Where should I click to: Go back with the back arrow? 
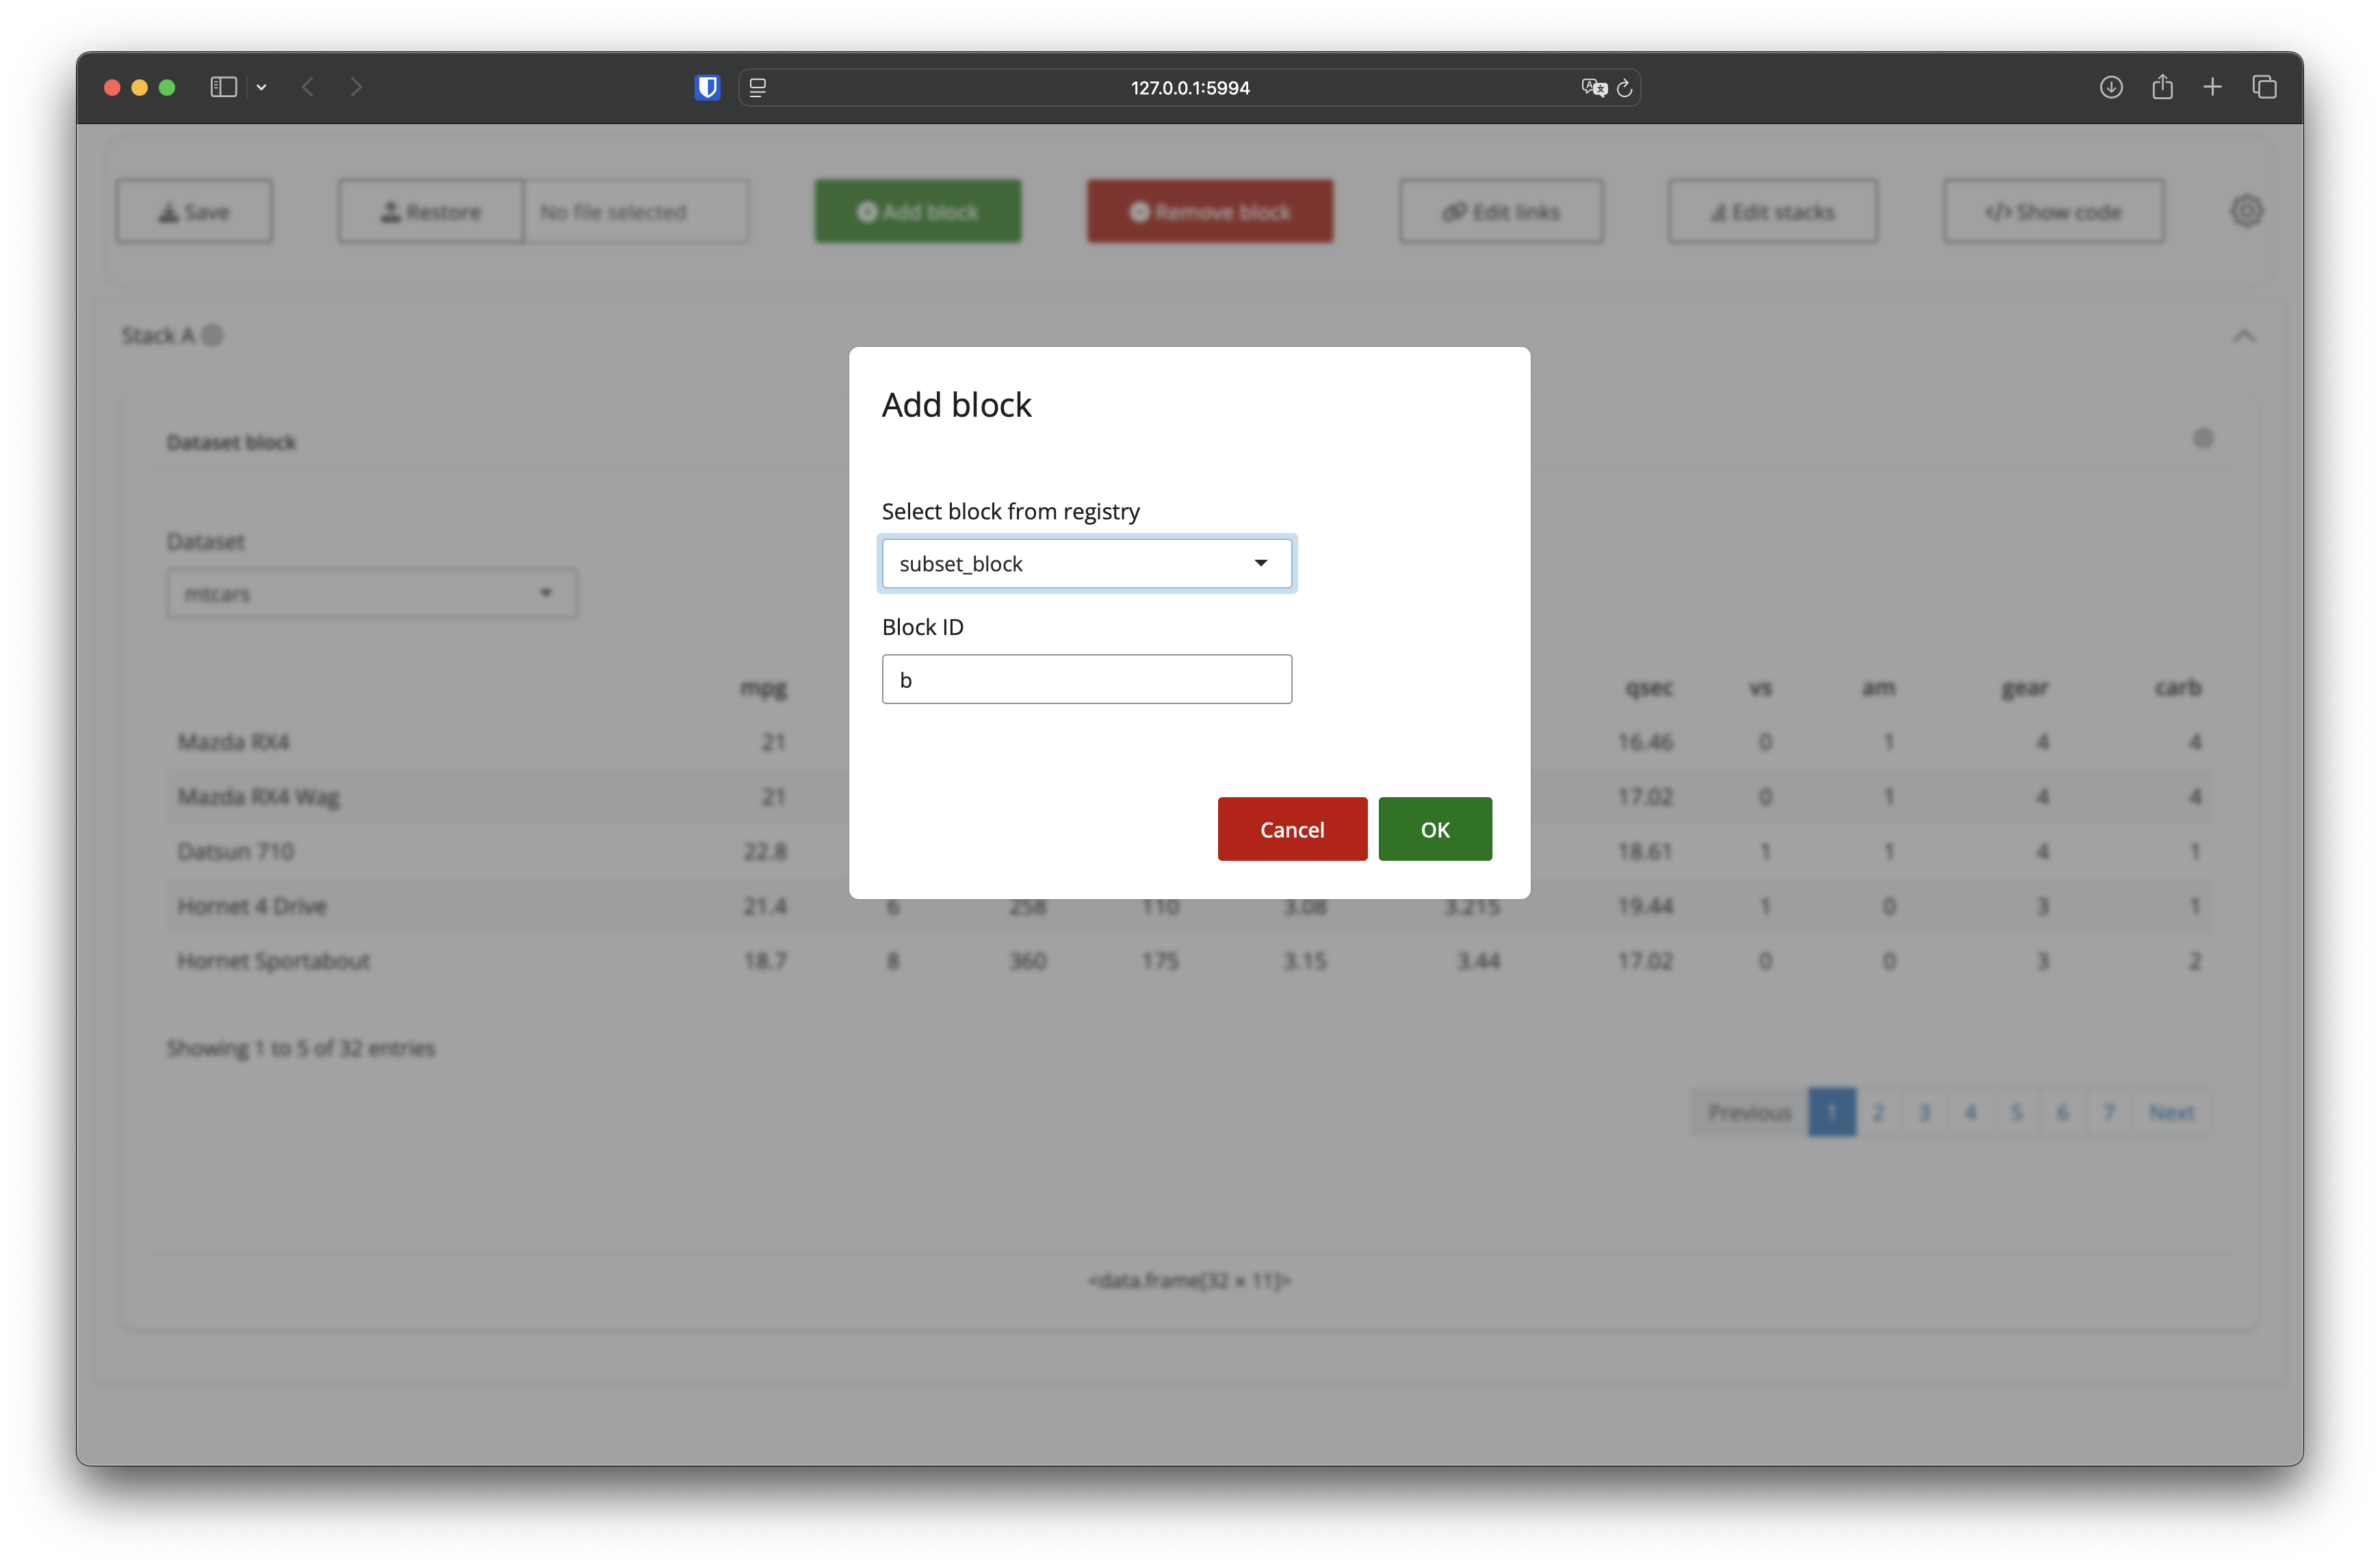click(x=308, y=88)
